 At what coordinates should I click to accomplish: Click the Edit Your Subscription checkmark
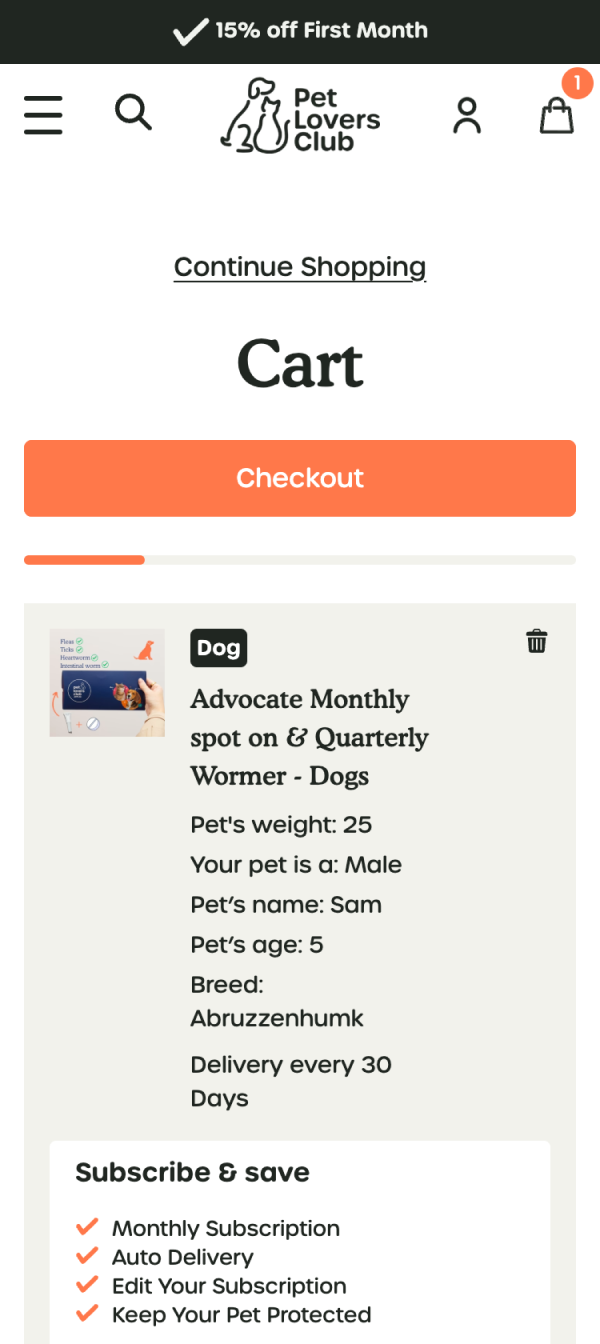click(87, 1285)
